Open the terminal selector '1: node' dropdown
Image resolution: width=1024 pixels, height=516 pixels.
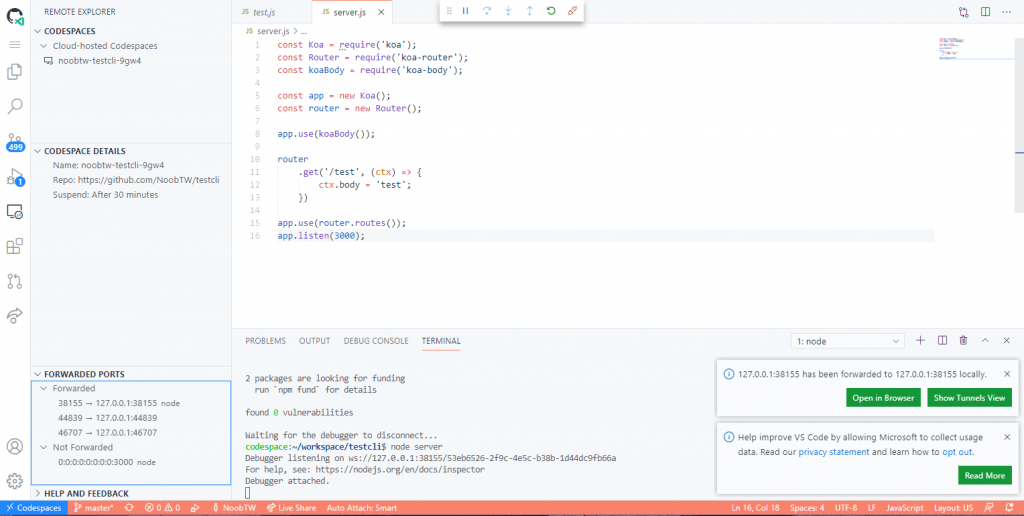pyautogui.click(x=848, y=341)
